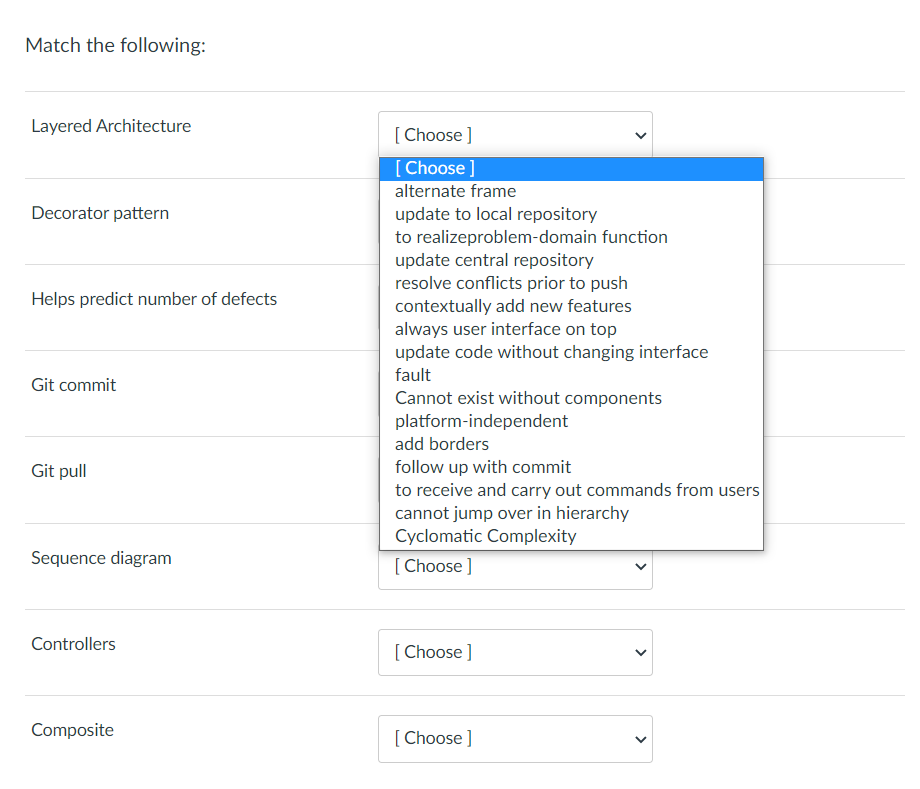Screen dimensions: 920x789
Task: Choose 'contextually add new features' option
Action: click(571, 306)
